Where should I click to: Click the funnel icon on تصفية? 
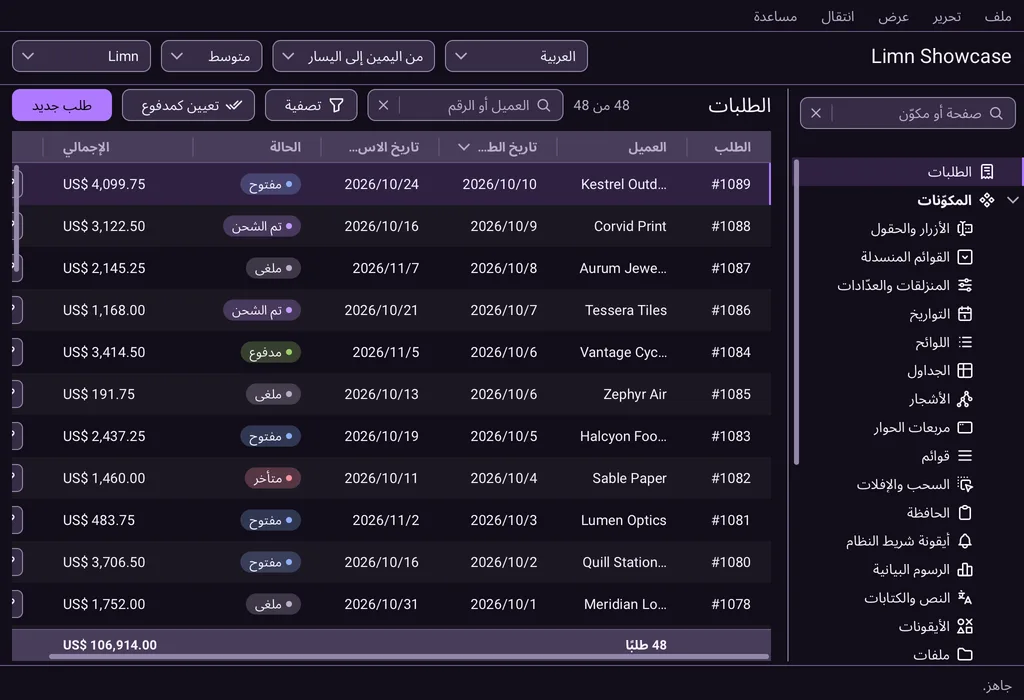click(x=336, y=105)
